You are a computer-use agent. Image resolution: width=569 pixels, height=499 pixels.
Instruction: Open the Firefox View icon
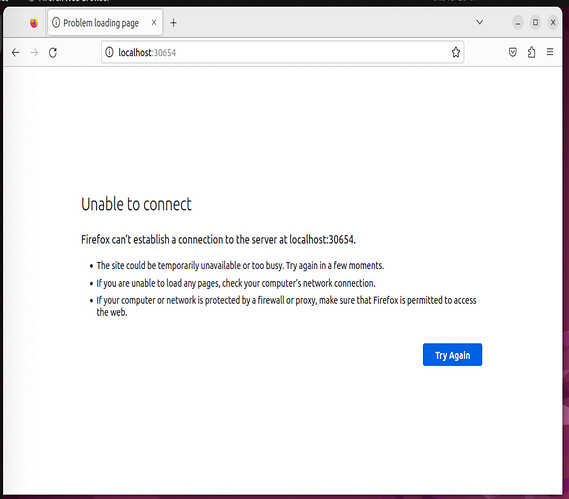(x=34, y=23)
